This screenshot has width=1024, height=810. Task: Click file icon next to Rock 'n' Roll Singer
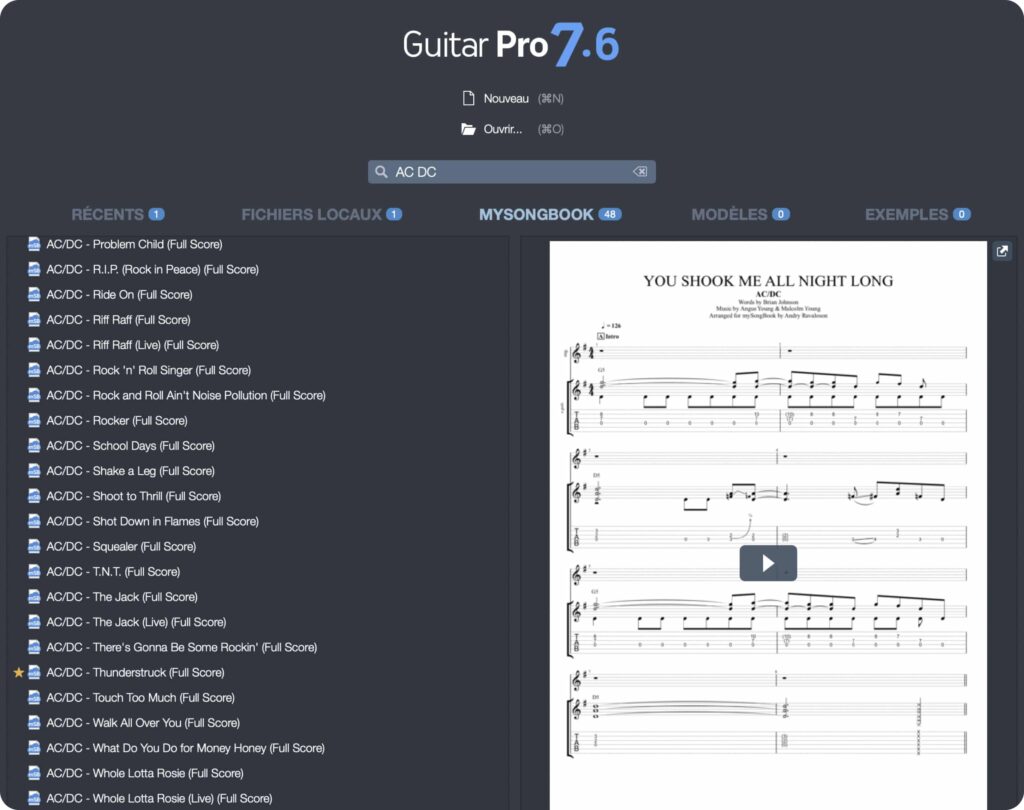(x=34, y=370)
